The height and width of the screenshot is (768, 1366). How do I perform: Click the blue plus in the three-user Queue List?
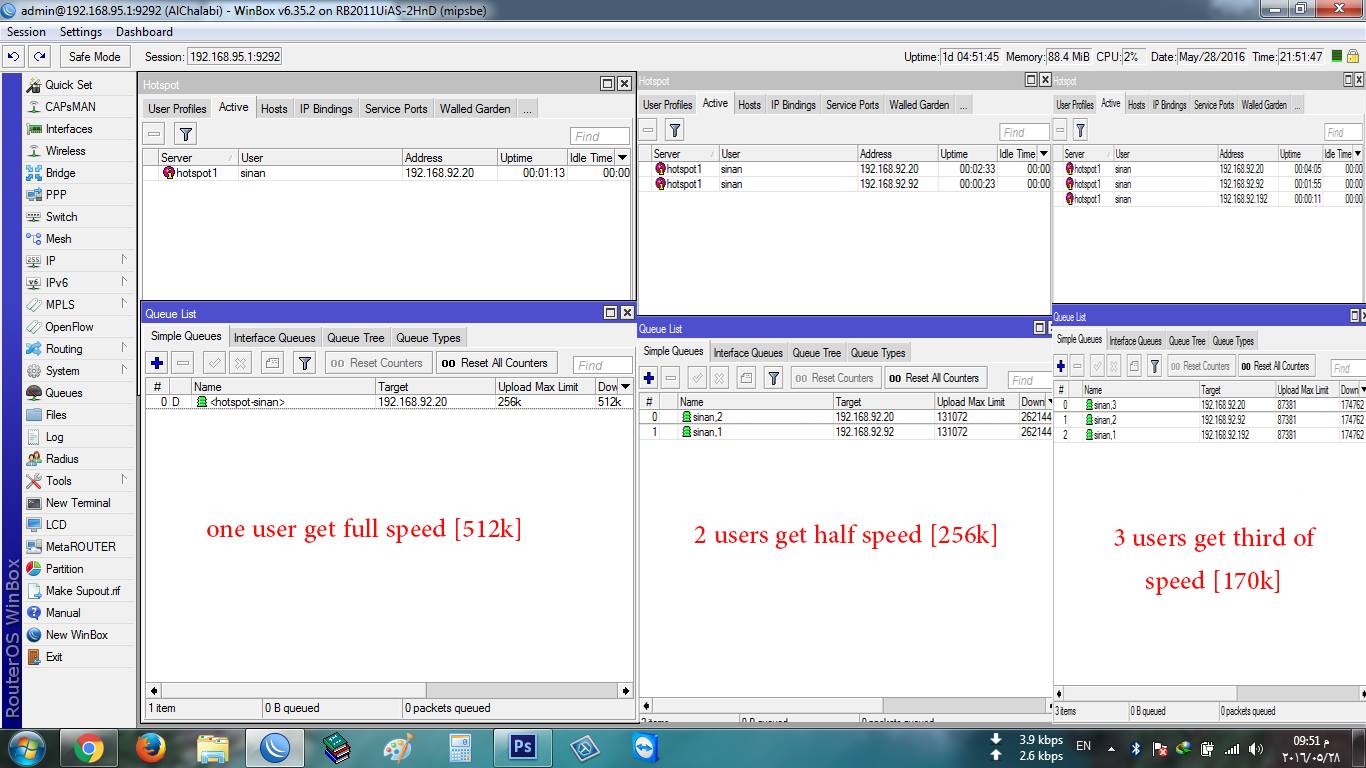[x=1061, y=366]
